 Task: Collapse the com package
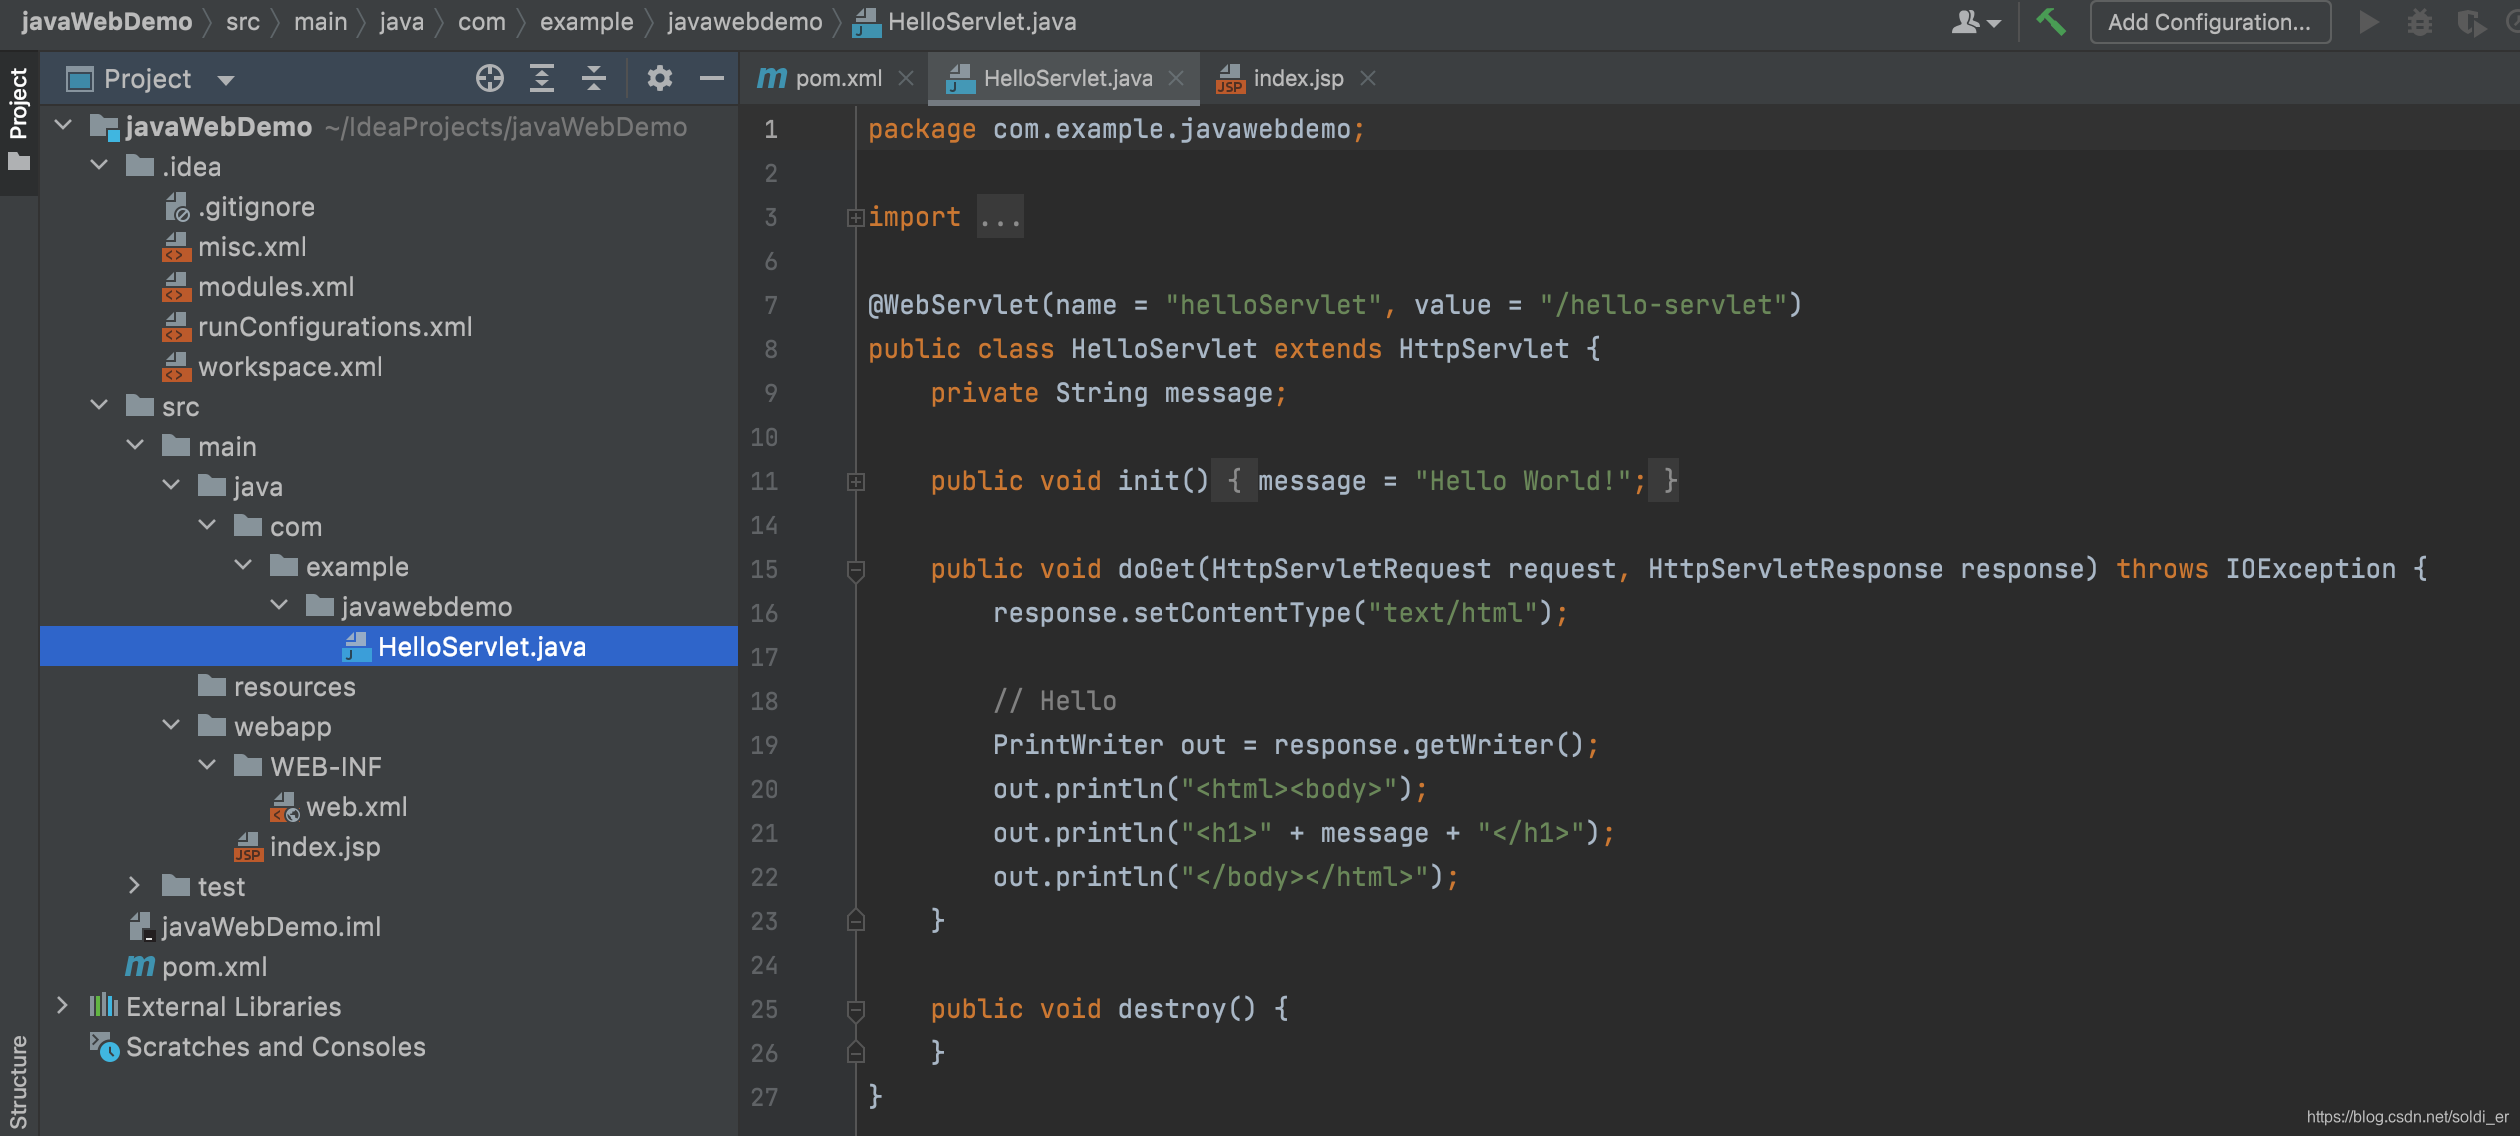[x=207, y=526]
